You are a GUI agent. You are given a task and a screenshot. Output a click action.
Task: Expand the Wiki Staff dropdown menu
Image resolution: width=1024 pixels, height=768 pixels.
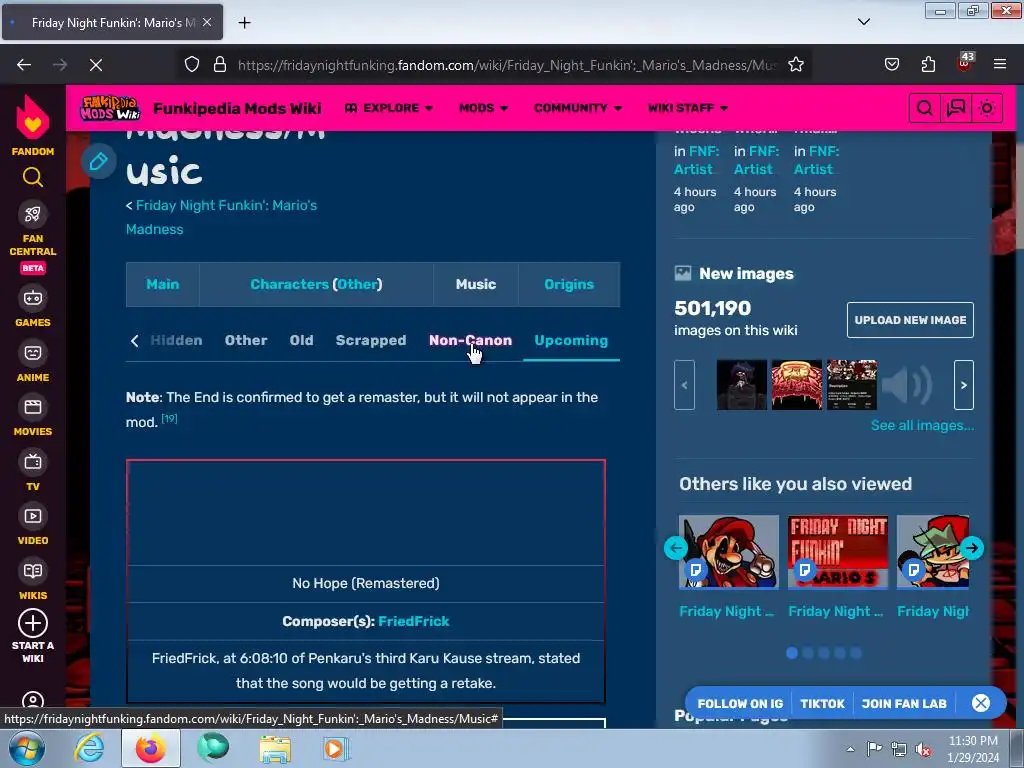pyautogui.click(x=688, y=108)
